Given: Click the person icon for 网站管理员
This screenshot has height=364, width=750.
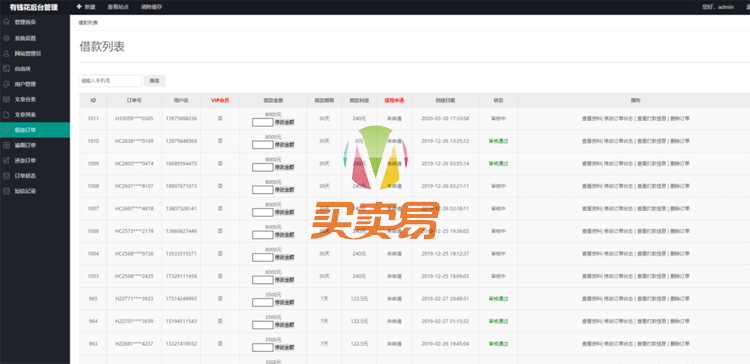Looking at the screenshot, I should coord(6,53).
